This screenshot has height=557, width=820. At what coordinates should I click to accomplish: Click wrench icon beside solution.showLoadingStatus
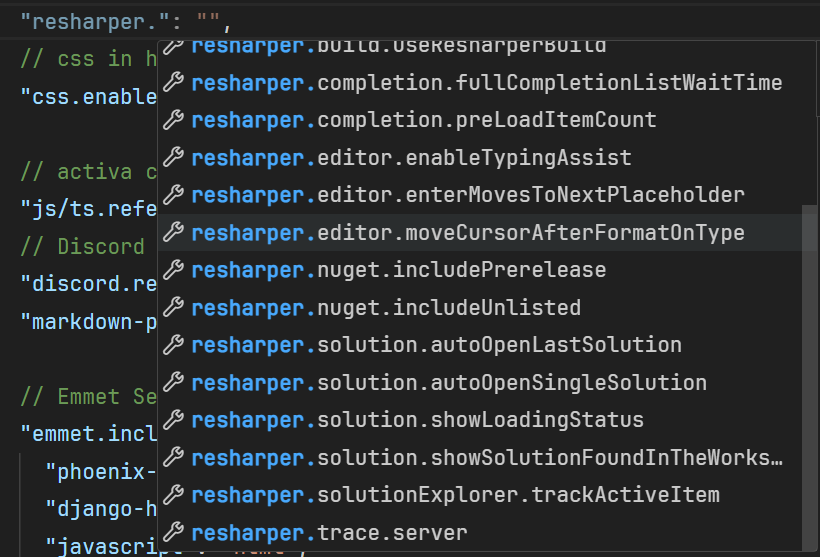[173, 419]
